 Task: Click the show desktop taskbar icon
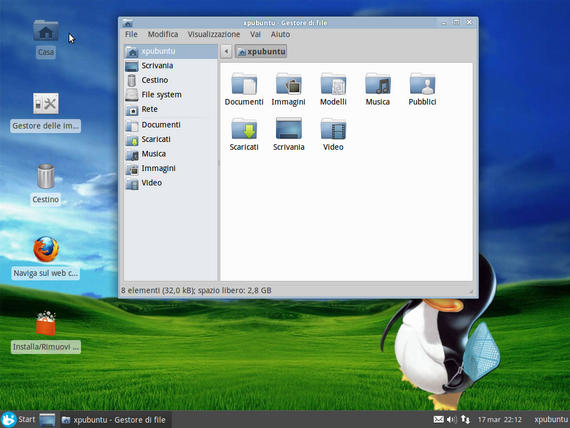click(47, 420)
